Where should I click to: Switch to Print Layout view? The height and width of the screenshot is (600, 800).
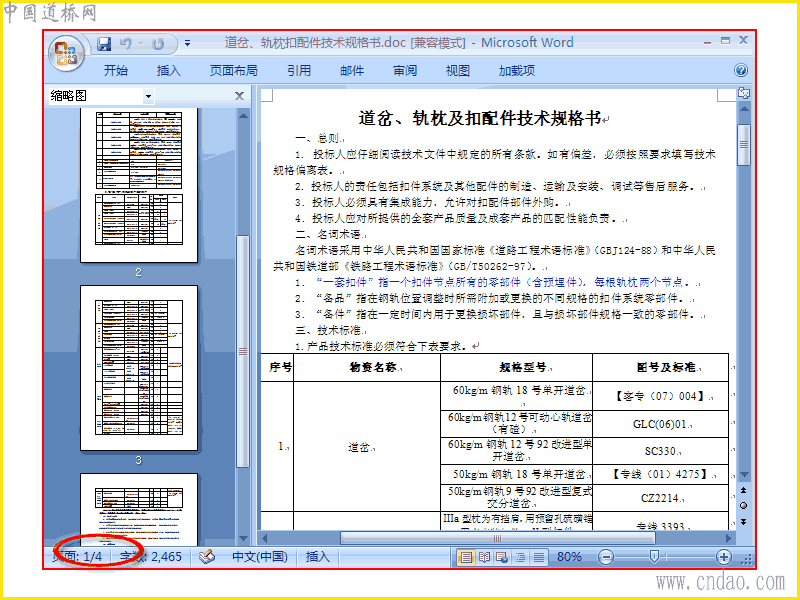[x=466, y=557]
